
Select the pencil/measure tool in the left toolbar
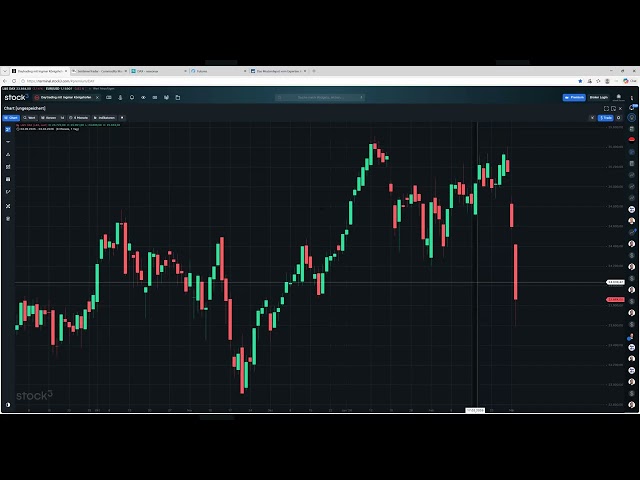click(x=8, y=191)
